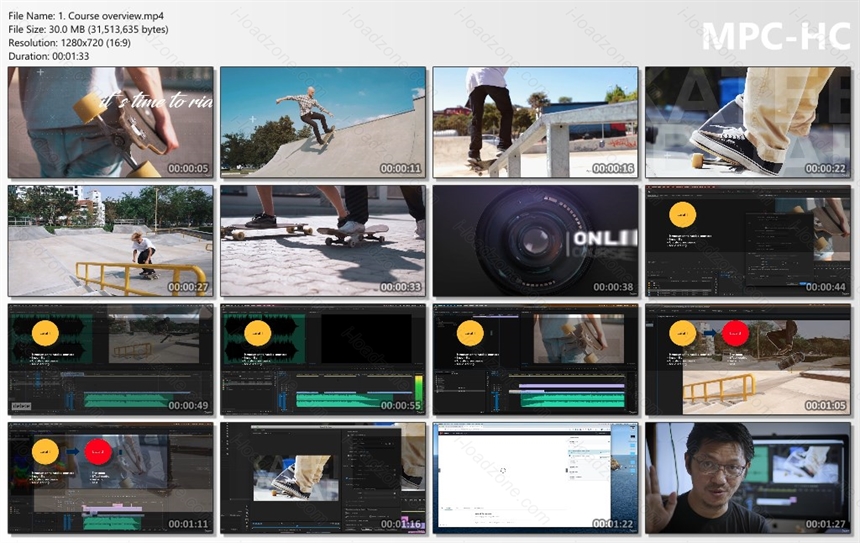The height and width of the screenshot is (543, 860).
Task: Select the thumbnail stamped 00:01:22
Action: 535,478
